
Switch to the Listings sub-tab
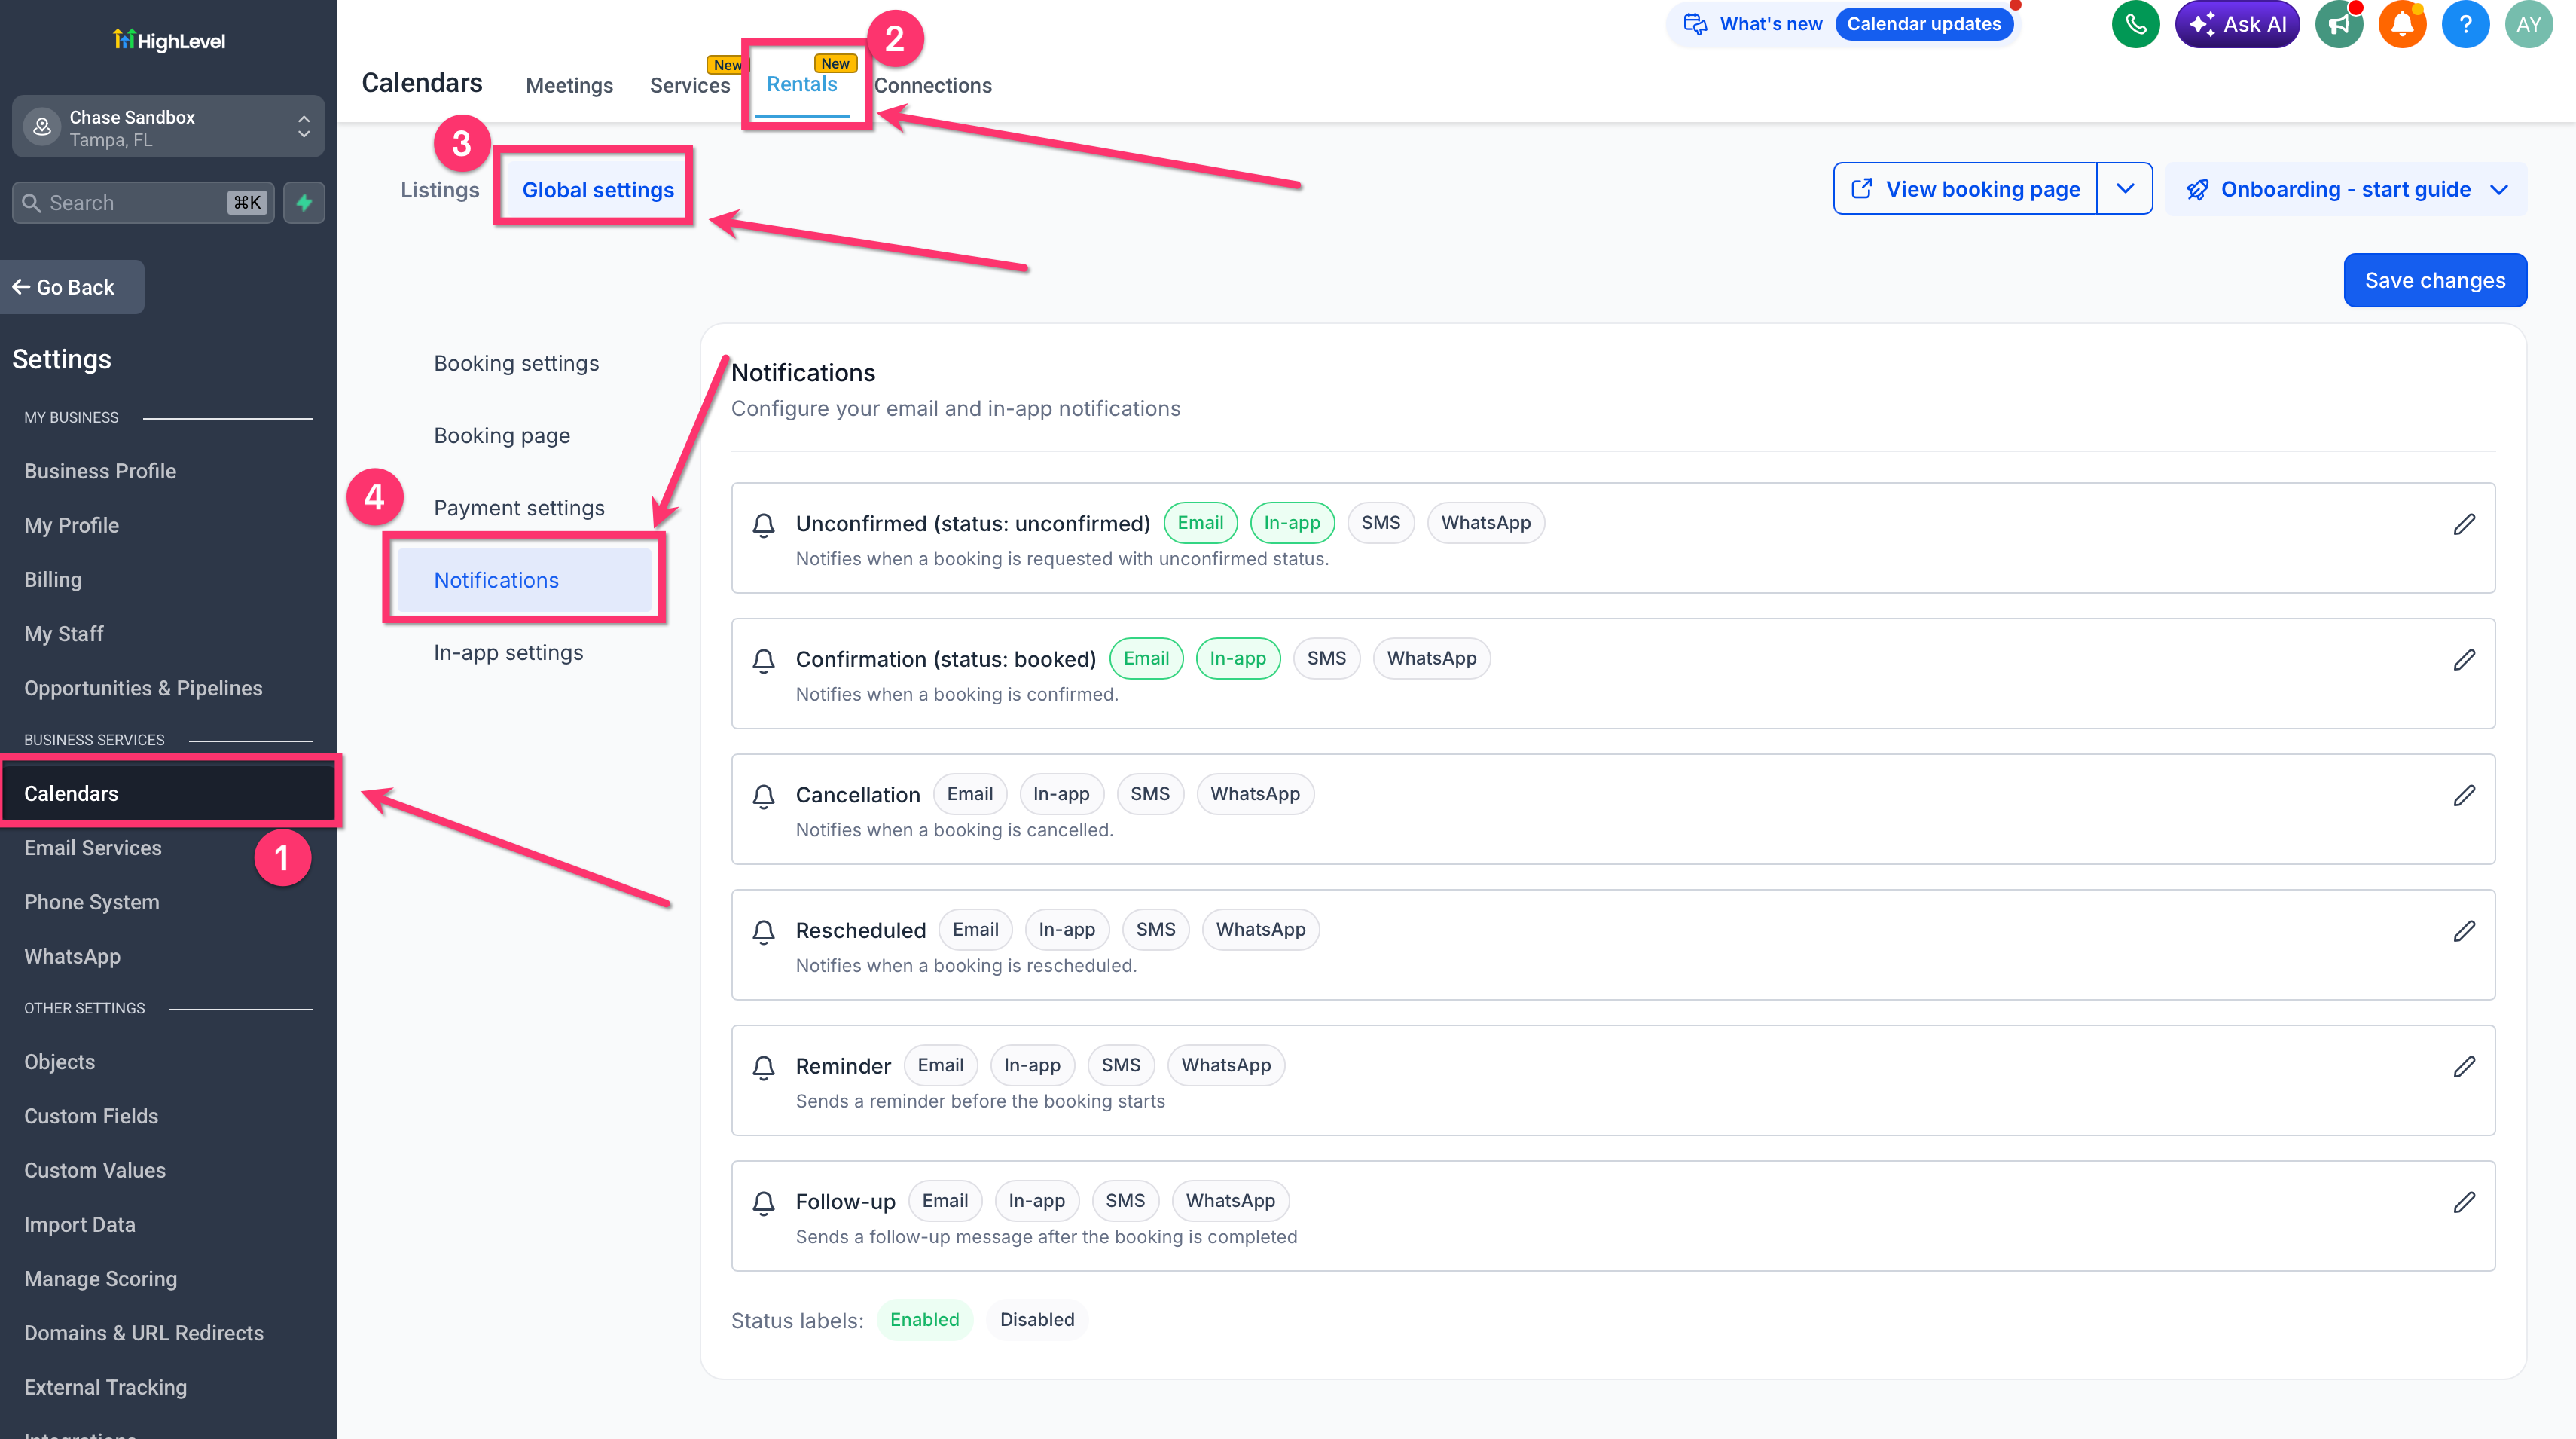point(440,190)
